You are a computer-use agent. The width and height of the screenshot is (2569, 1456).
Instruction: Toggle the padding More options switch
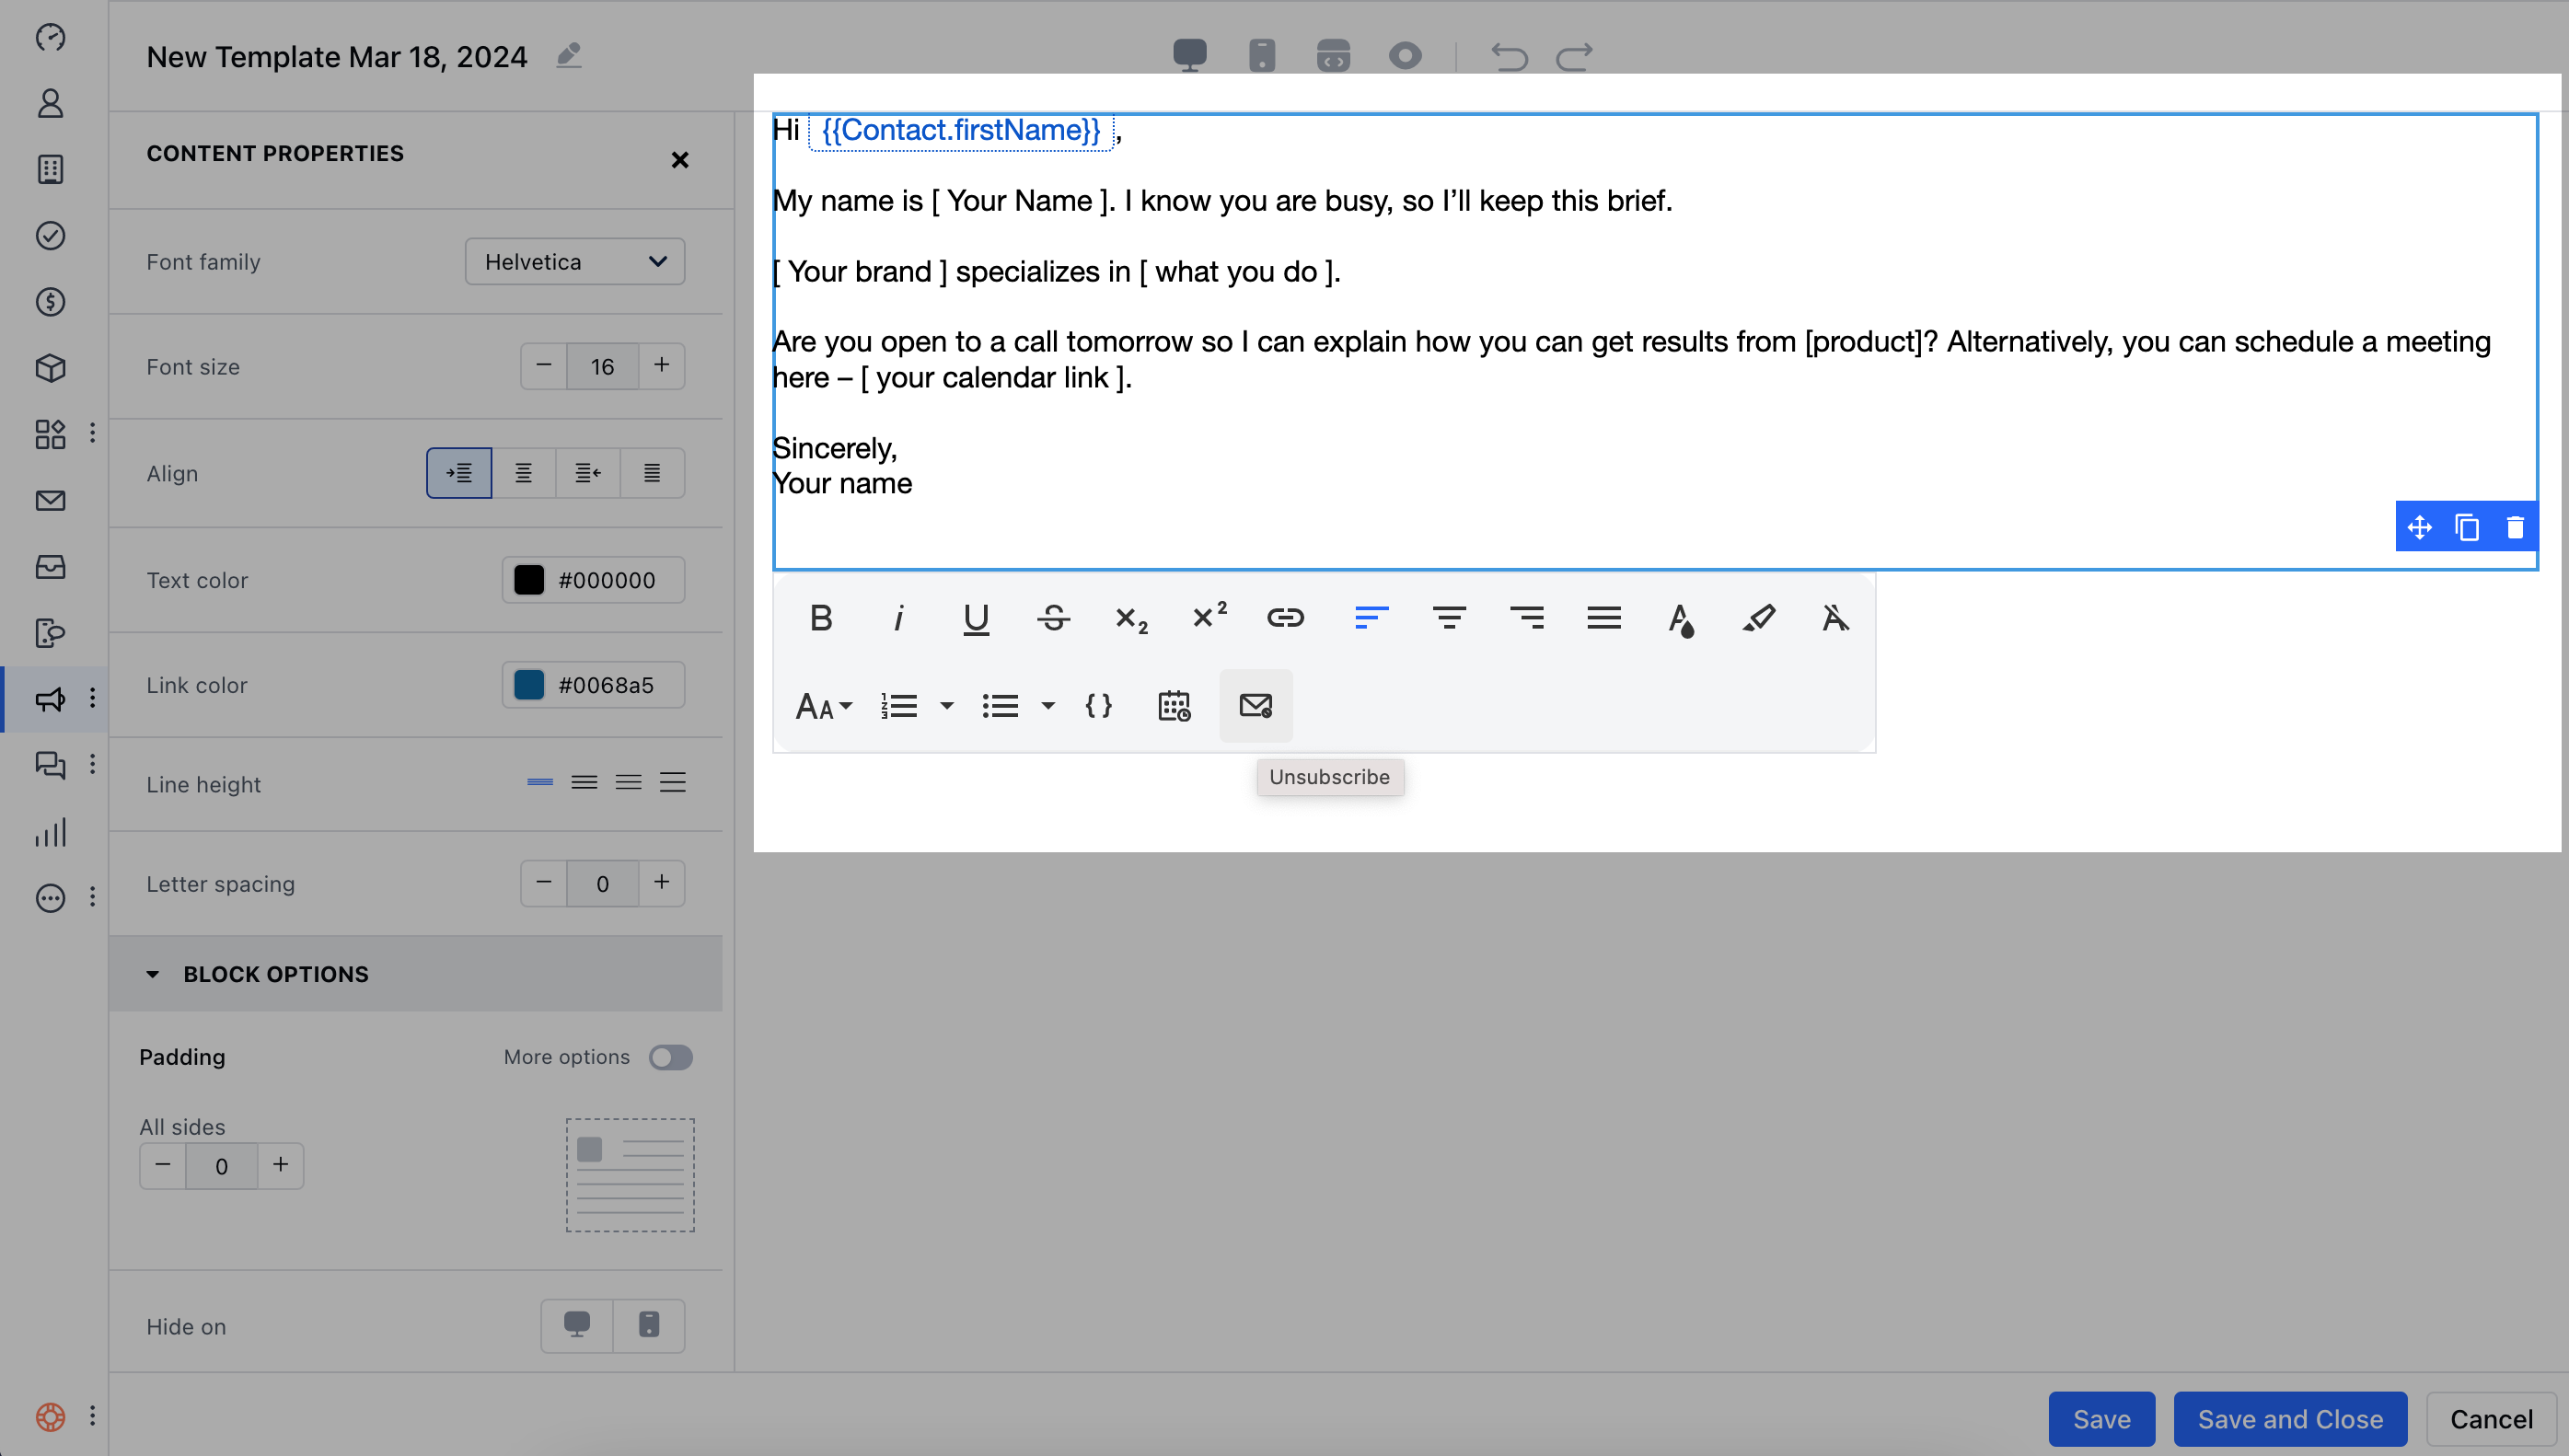point(670,1057)
